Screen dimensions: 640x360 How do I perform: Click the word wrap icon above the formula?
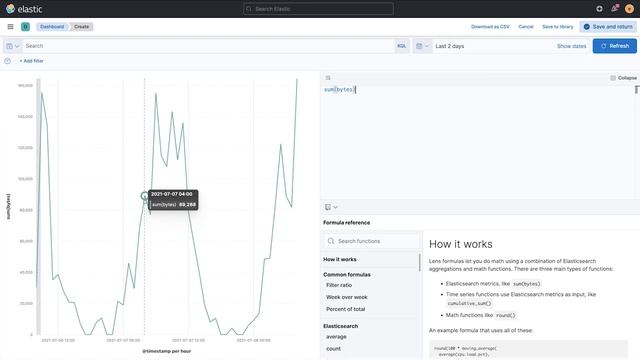[x=328, y=78]
